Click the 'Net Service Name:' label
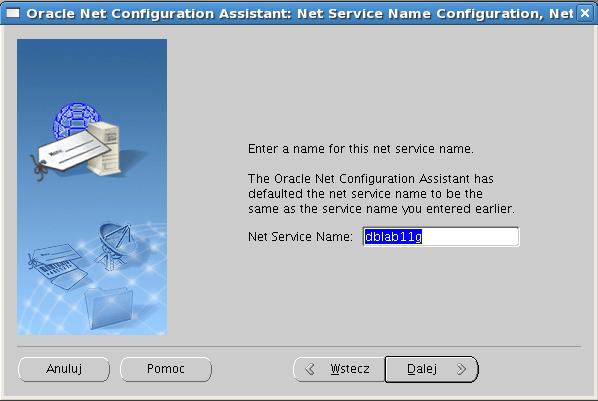The width and height of the screenshot is (598, 401). 300,237
